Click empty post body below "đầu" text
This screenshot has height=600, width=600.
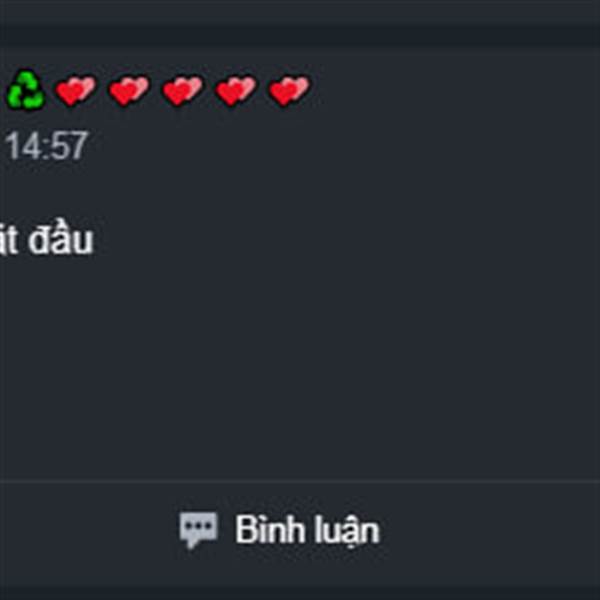point(300,364)
